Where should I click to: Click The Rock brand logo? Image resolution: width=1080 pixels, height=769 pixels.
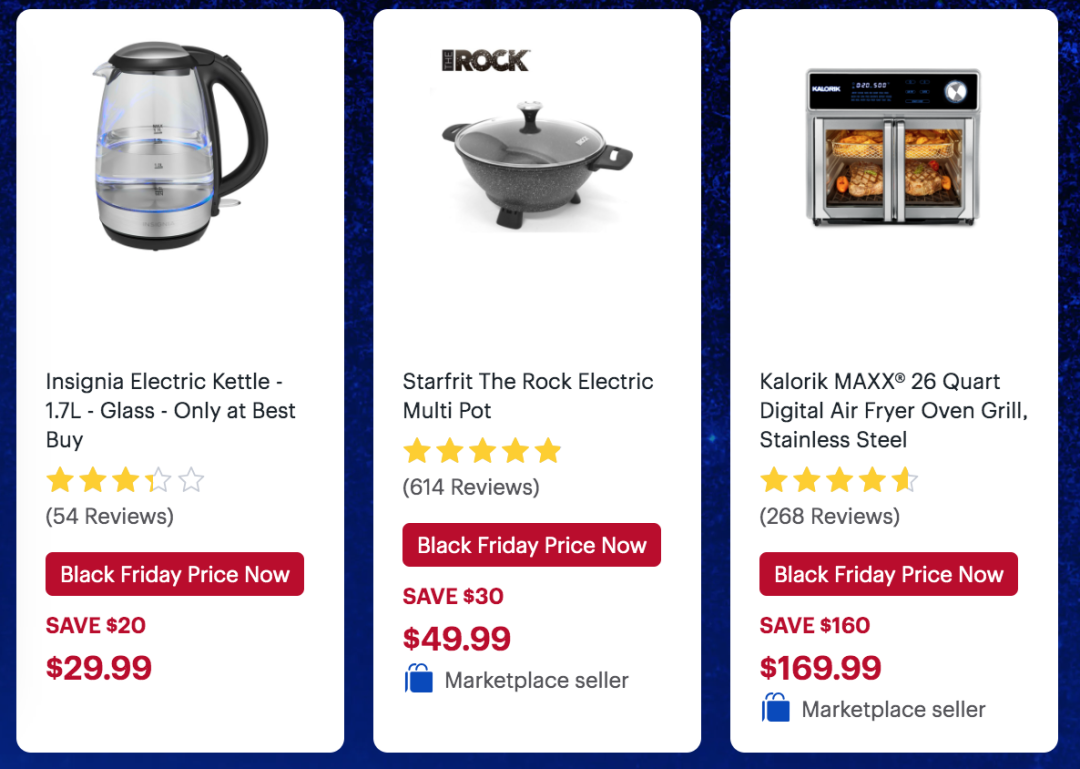[x=485, y=60]
